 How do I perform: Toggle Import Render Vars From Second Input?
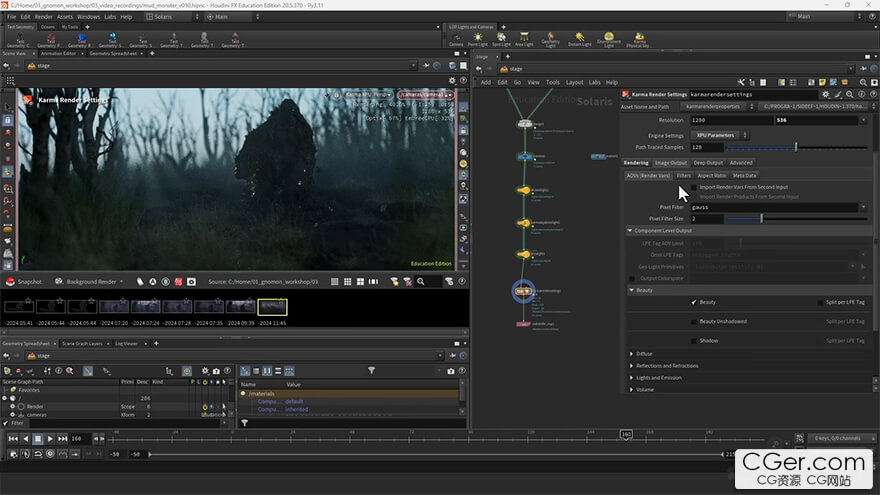tap(694, 187)
